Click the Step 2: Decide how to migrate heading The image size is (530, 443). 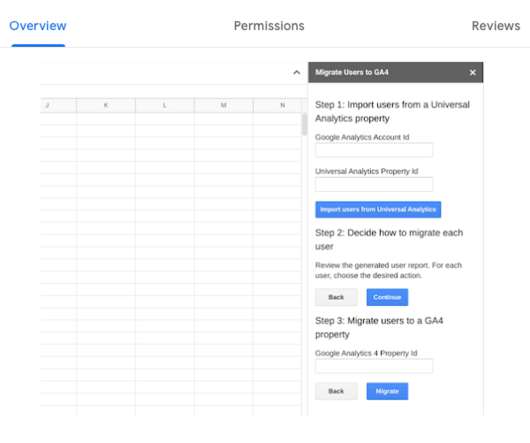point(389,239)
